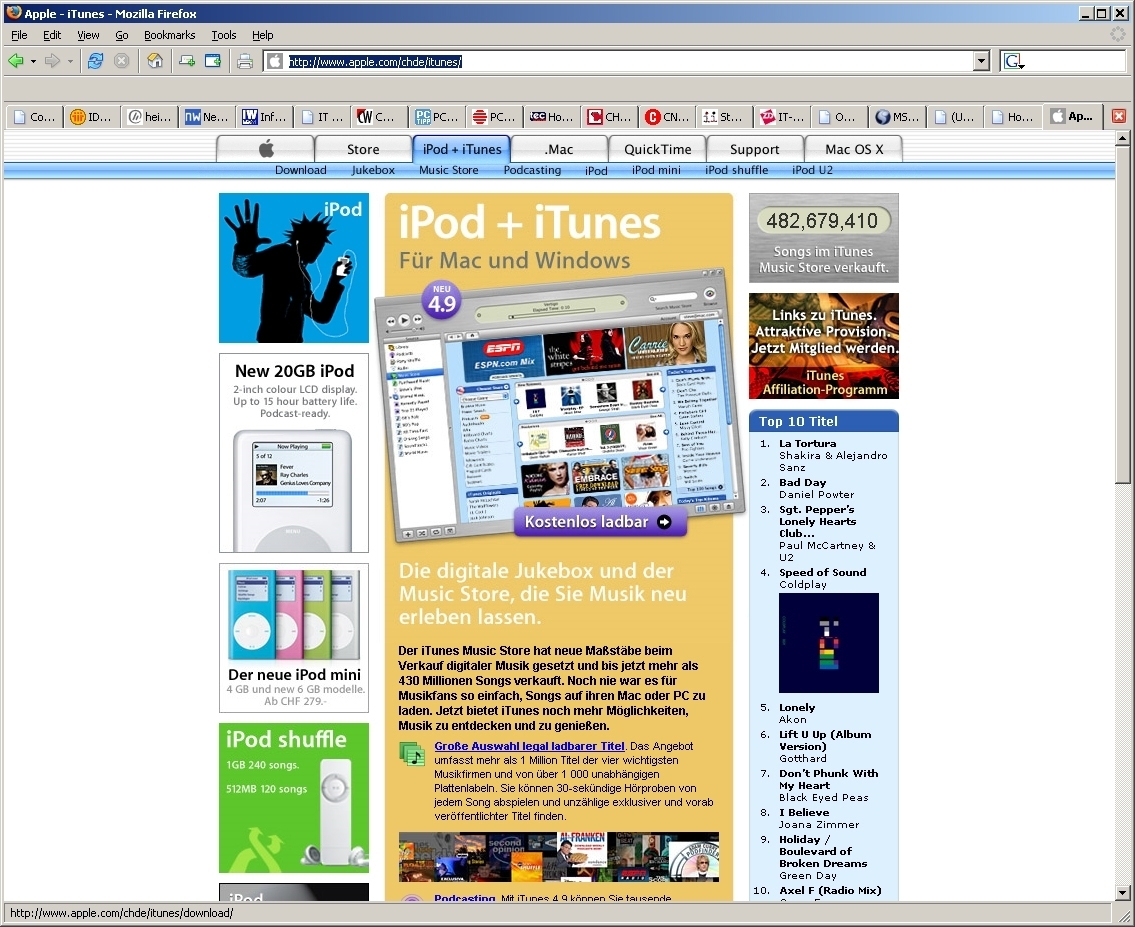The width and height of the screenshot is (1135, 927).
Task: Click the 'Speed of Sound' top 10 title
Action: point(822,572)
